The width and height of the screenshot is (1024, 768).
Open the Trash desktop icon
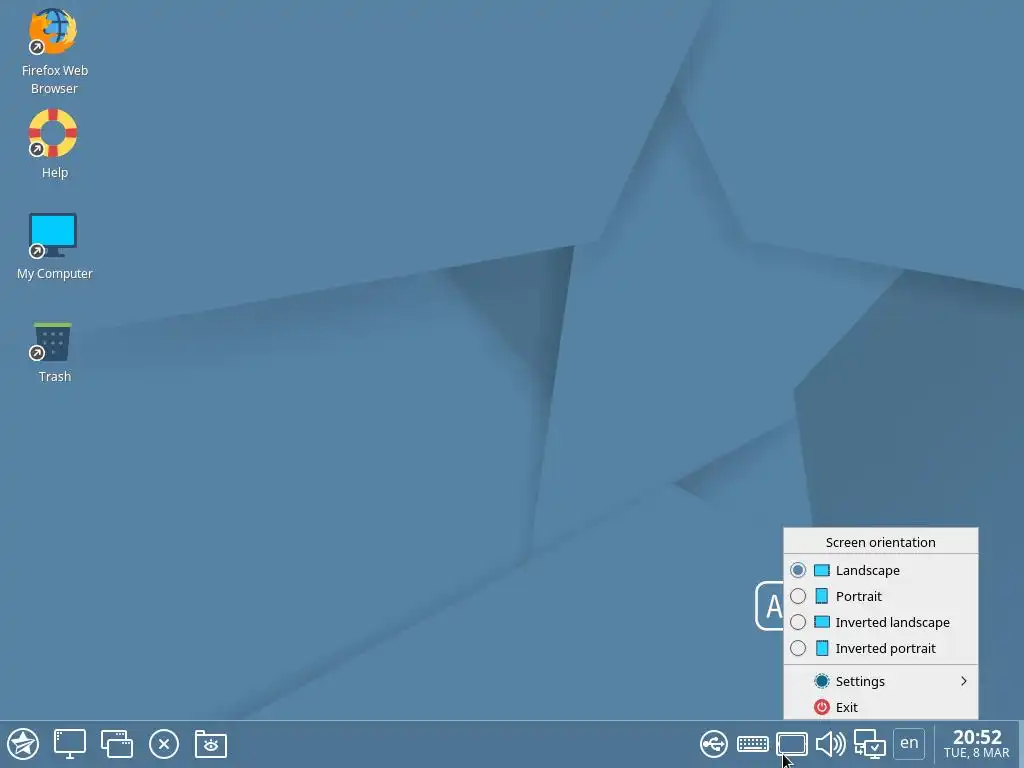click(x=54, y=353)
